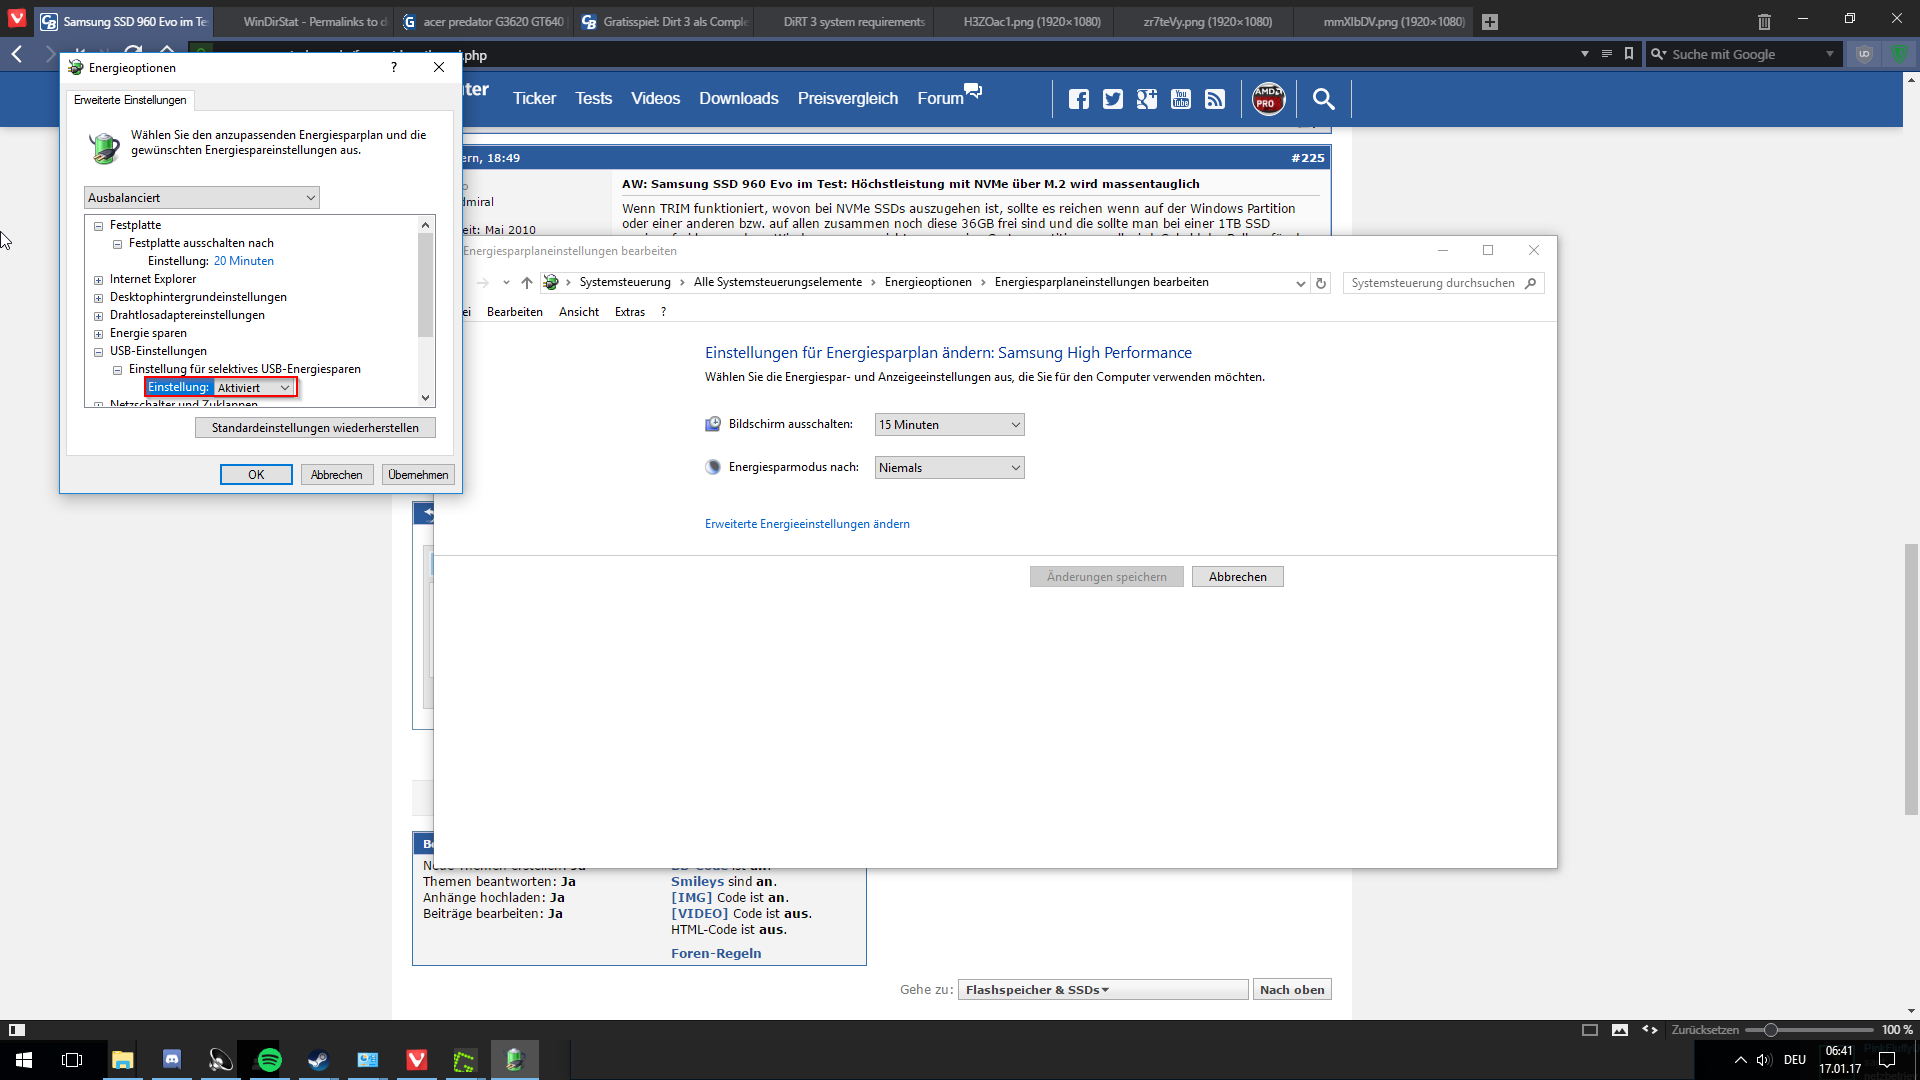Image resolution: width=1920 pixels, height=1080 pixels.
Task: Click the magnifier search icon in header
Action: pos(1323,99)
